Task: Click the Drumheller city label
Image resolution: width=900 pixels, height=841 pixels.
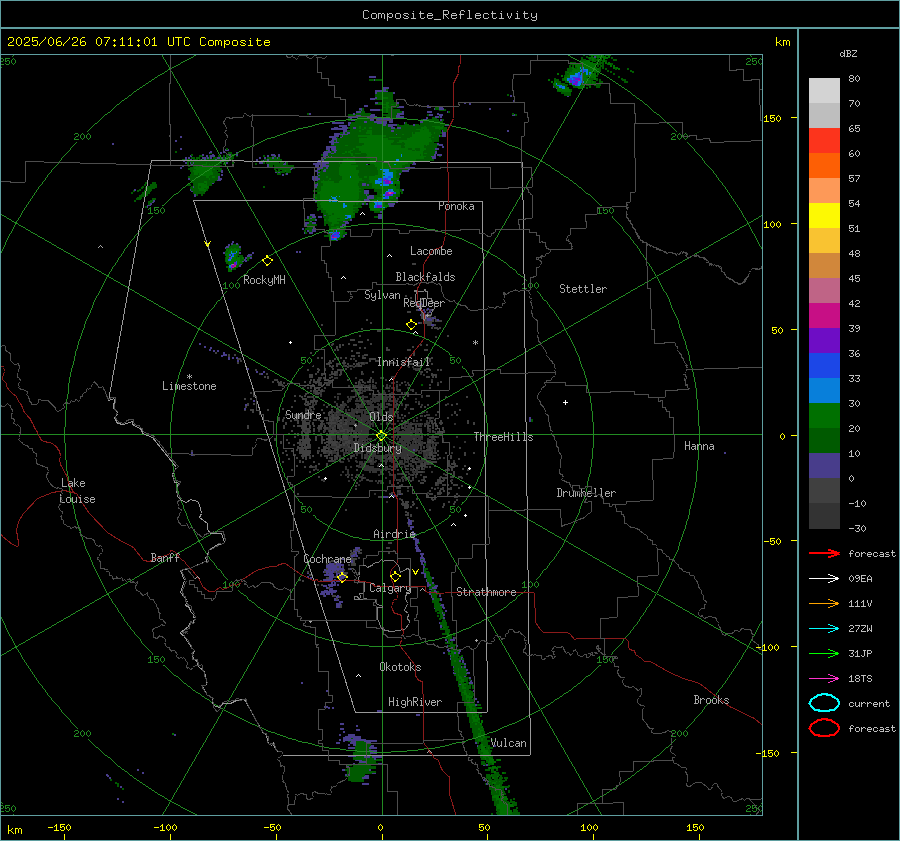Action: coord(586,493)
